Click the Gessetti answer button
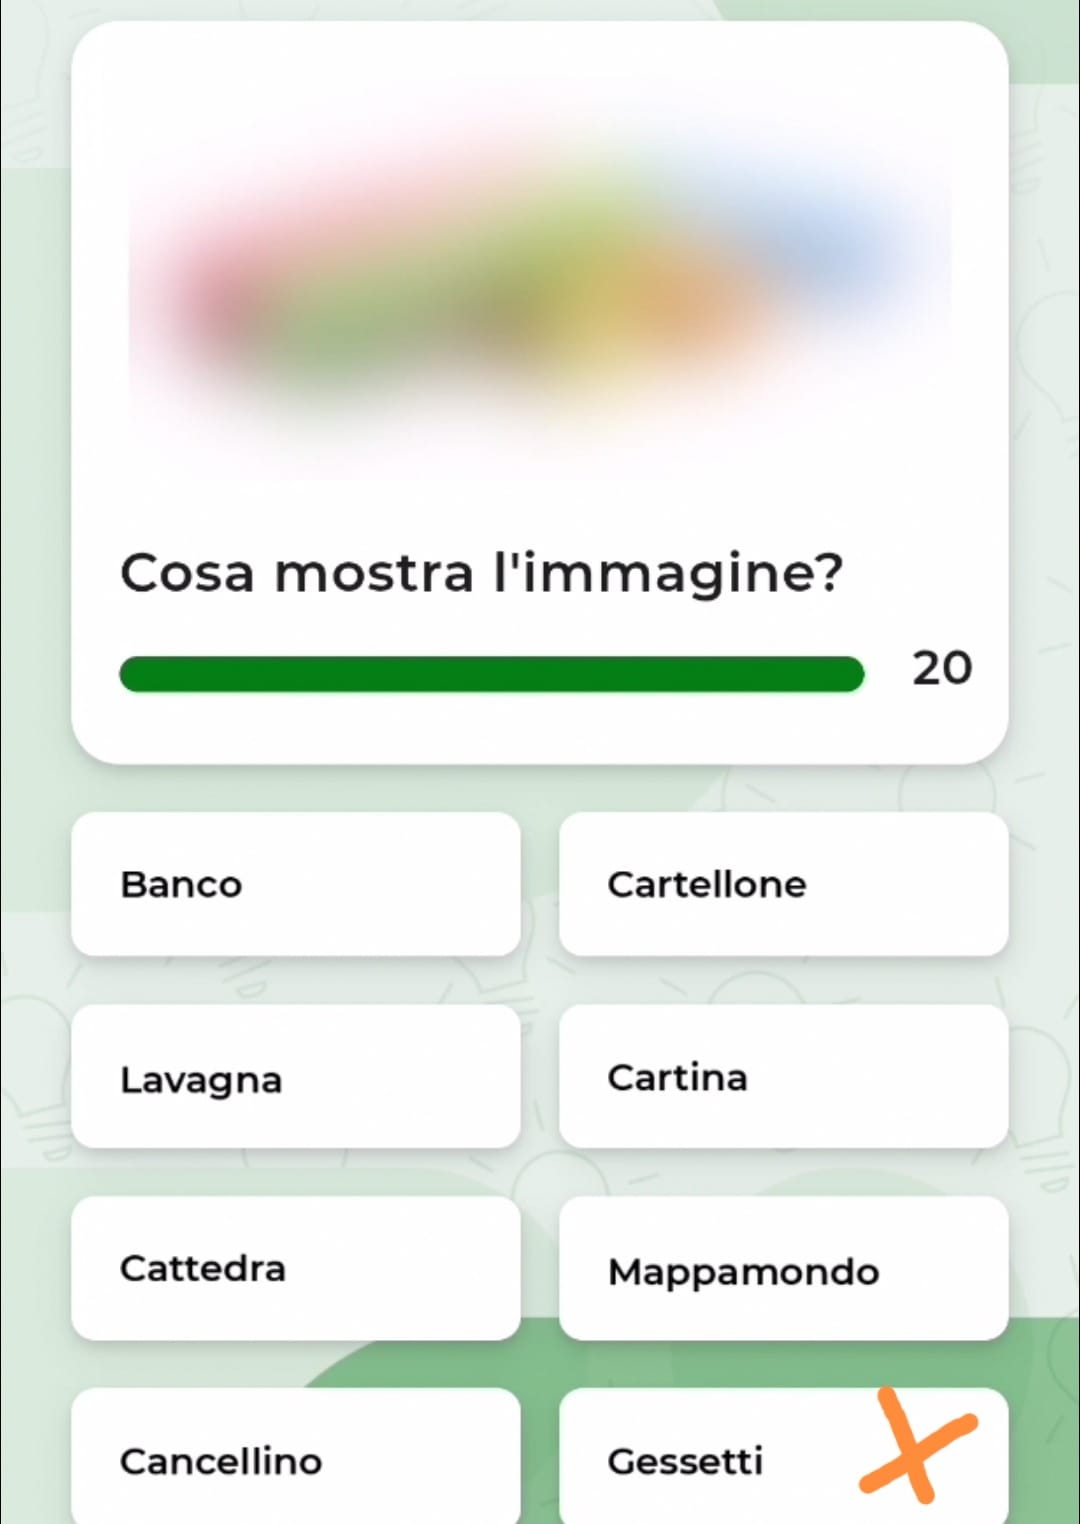The height and width of the screenshot is (1524, 1080). coord(783,1457)
